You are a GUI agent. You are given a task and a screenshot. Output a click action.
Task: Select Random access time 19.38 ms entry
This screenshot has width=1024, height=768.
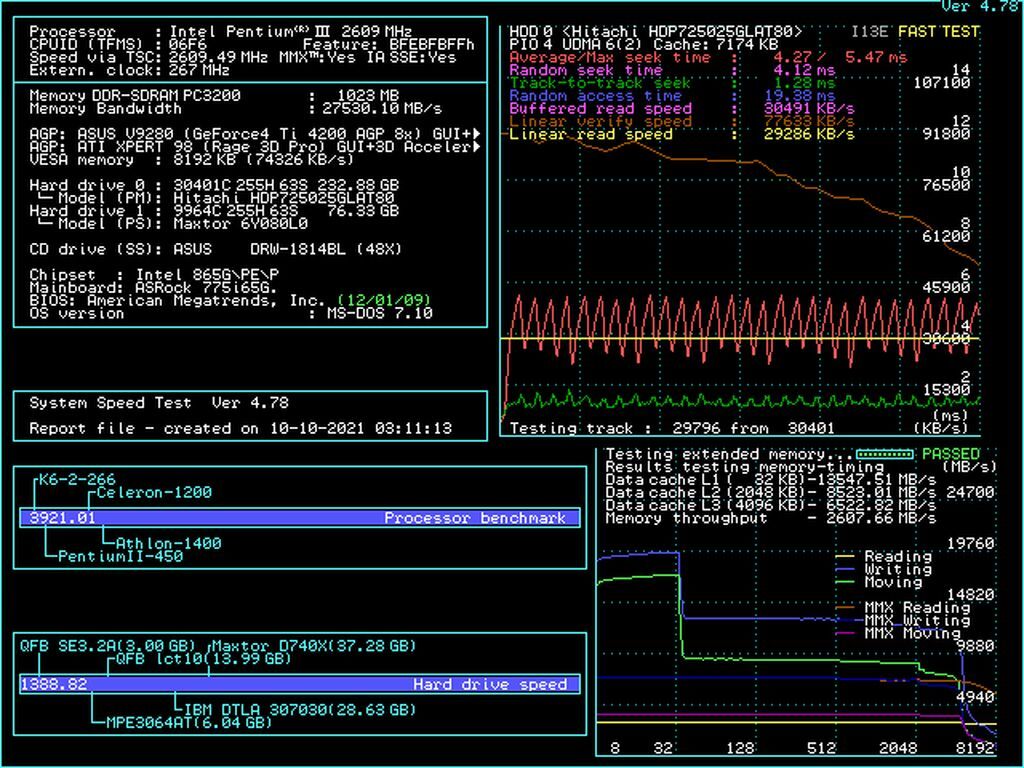672,95
